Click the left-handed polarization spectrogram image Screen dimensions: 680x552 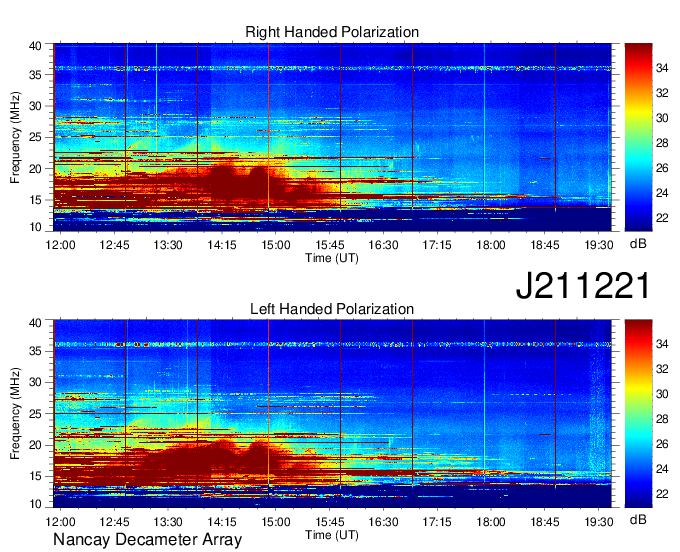(x=332, y=413)
